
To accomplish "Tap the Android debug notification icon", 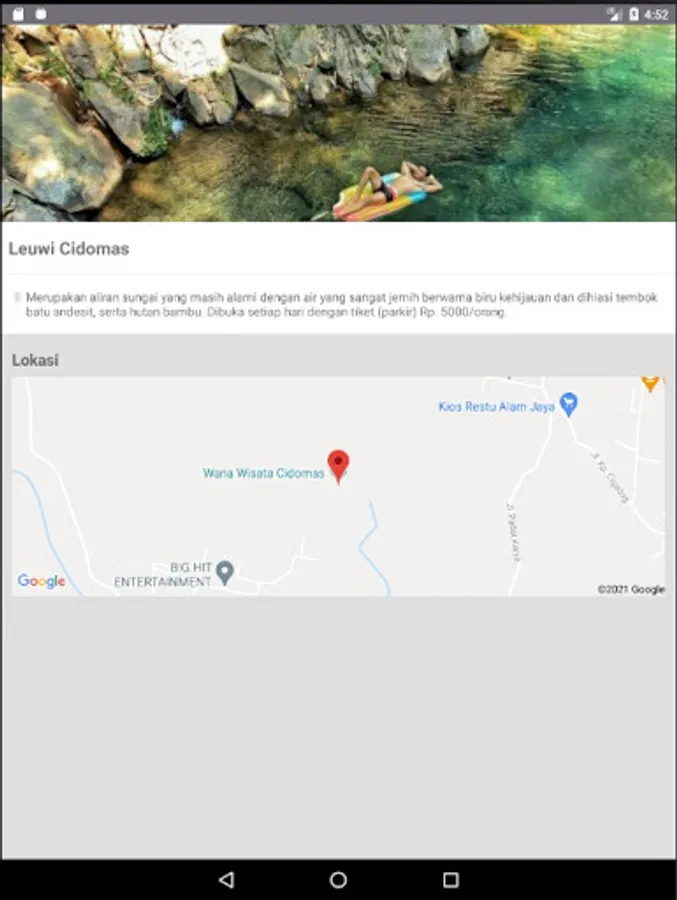I will click(x=41, y=14).
